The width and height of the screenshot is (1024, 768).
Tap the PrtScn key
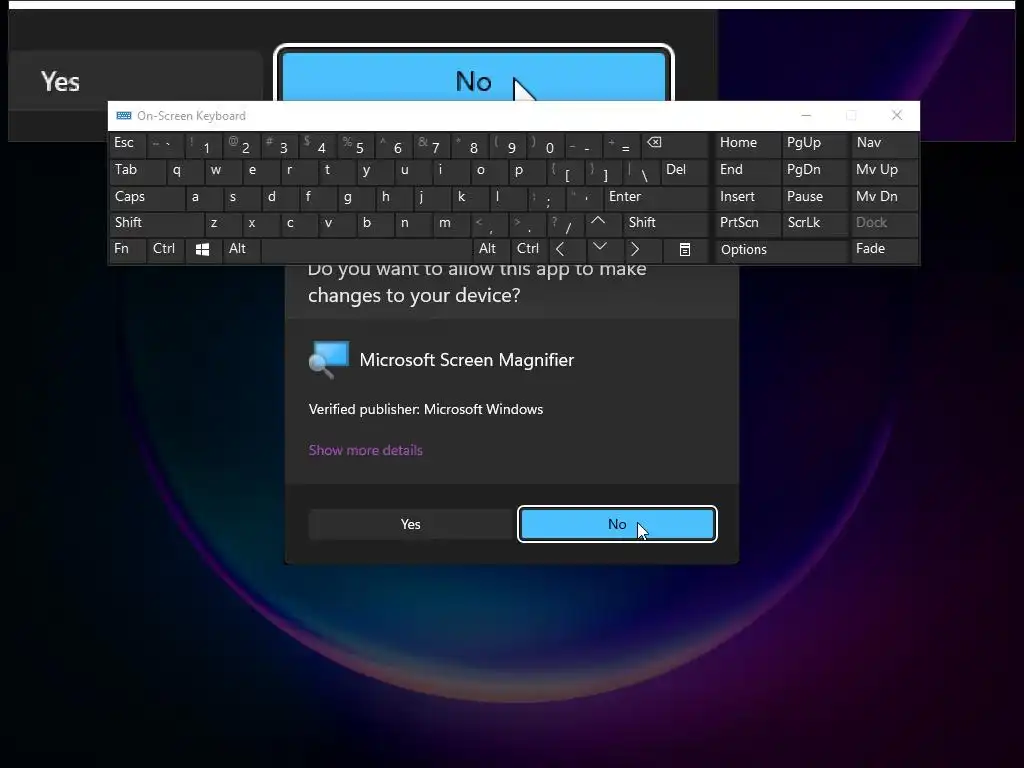pyautogui.click(x=748, y=223)
